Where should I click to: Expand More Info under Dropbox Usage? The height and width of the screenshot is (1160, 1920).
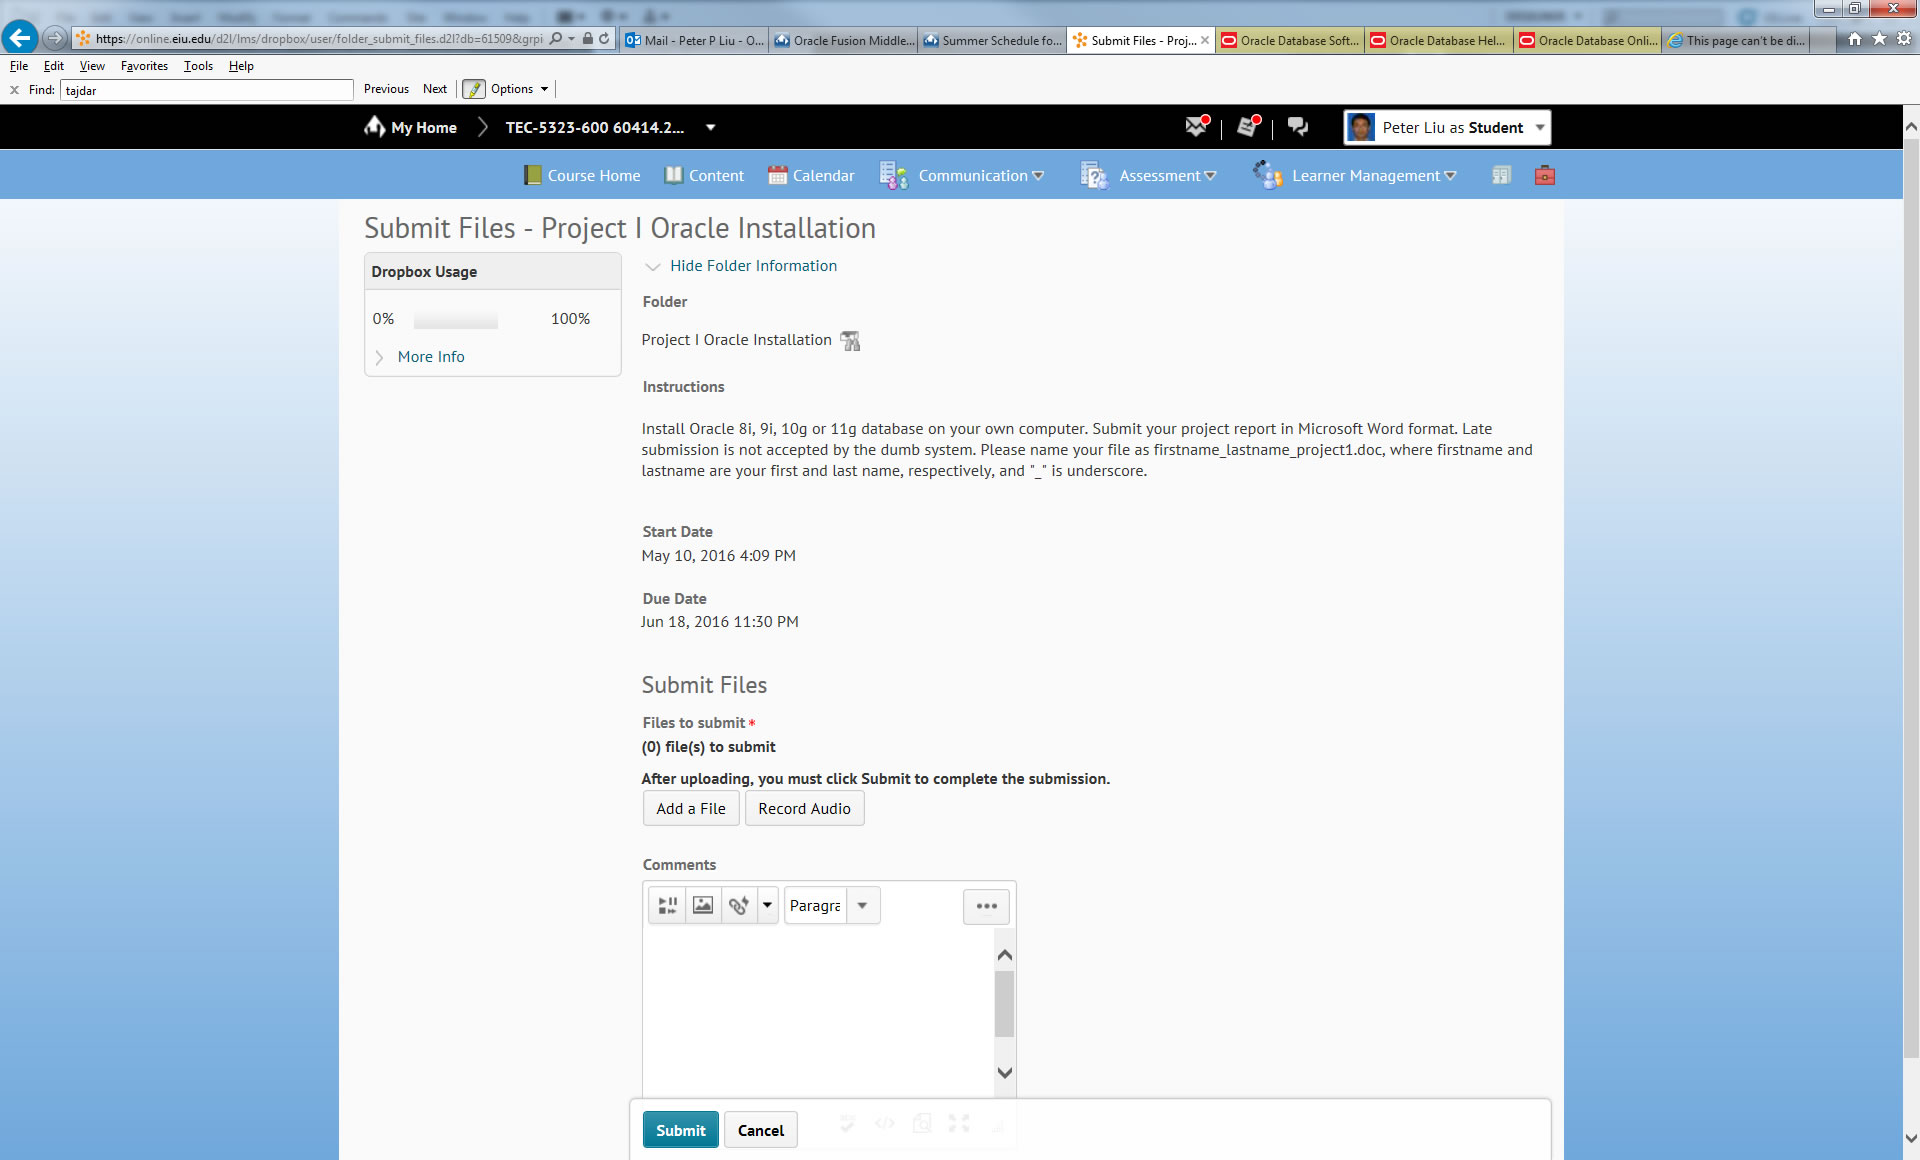point(430,357)
